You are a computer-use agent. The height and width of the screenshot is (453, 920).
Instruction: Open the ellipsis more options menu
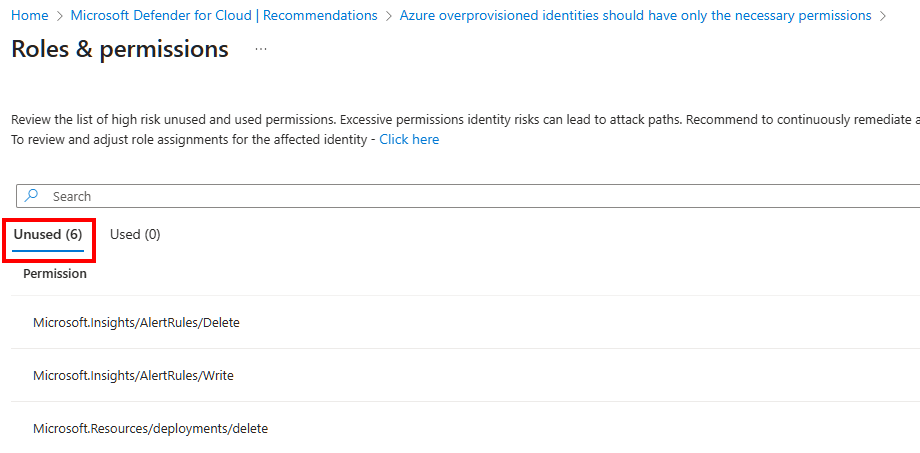[261, 49]
